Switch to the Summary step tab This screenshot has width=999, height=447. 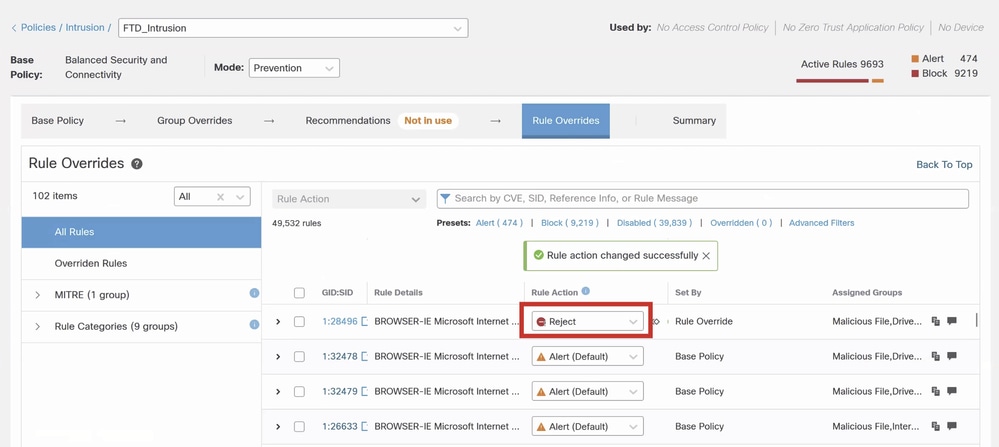coord(694,120)
